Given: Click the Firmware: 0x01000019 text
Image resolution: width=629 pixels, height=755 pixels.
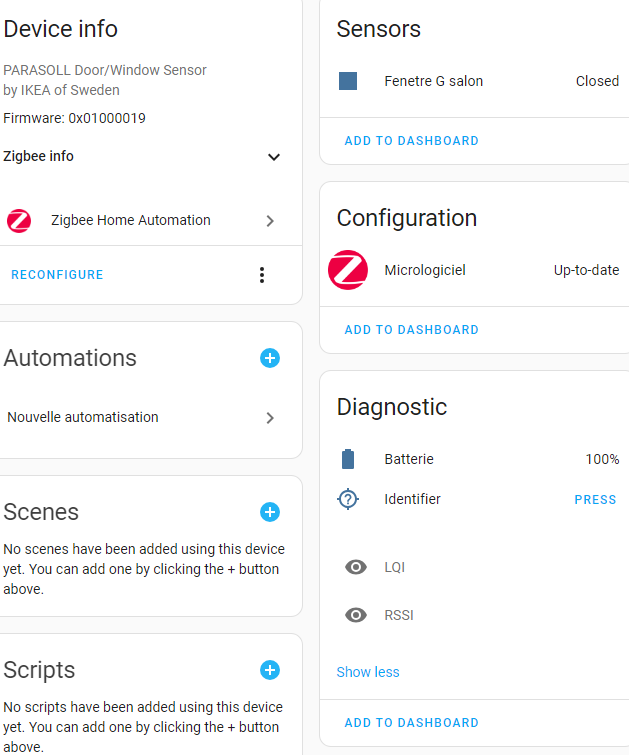Looking at the screenshot, I should (x=74, y=118).
